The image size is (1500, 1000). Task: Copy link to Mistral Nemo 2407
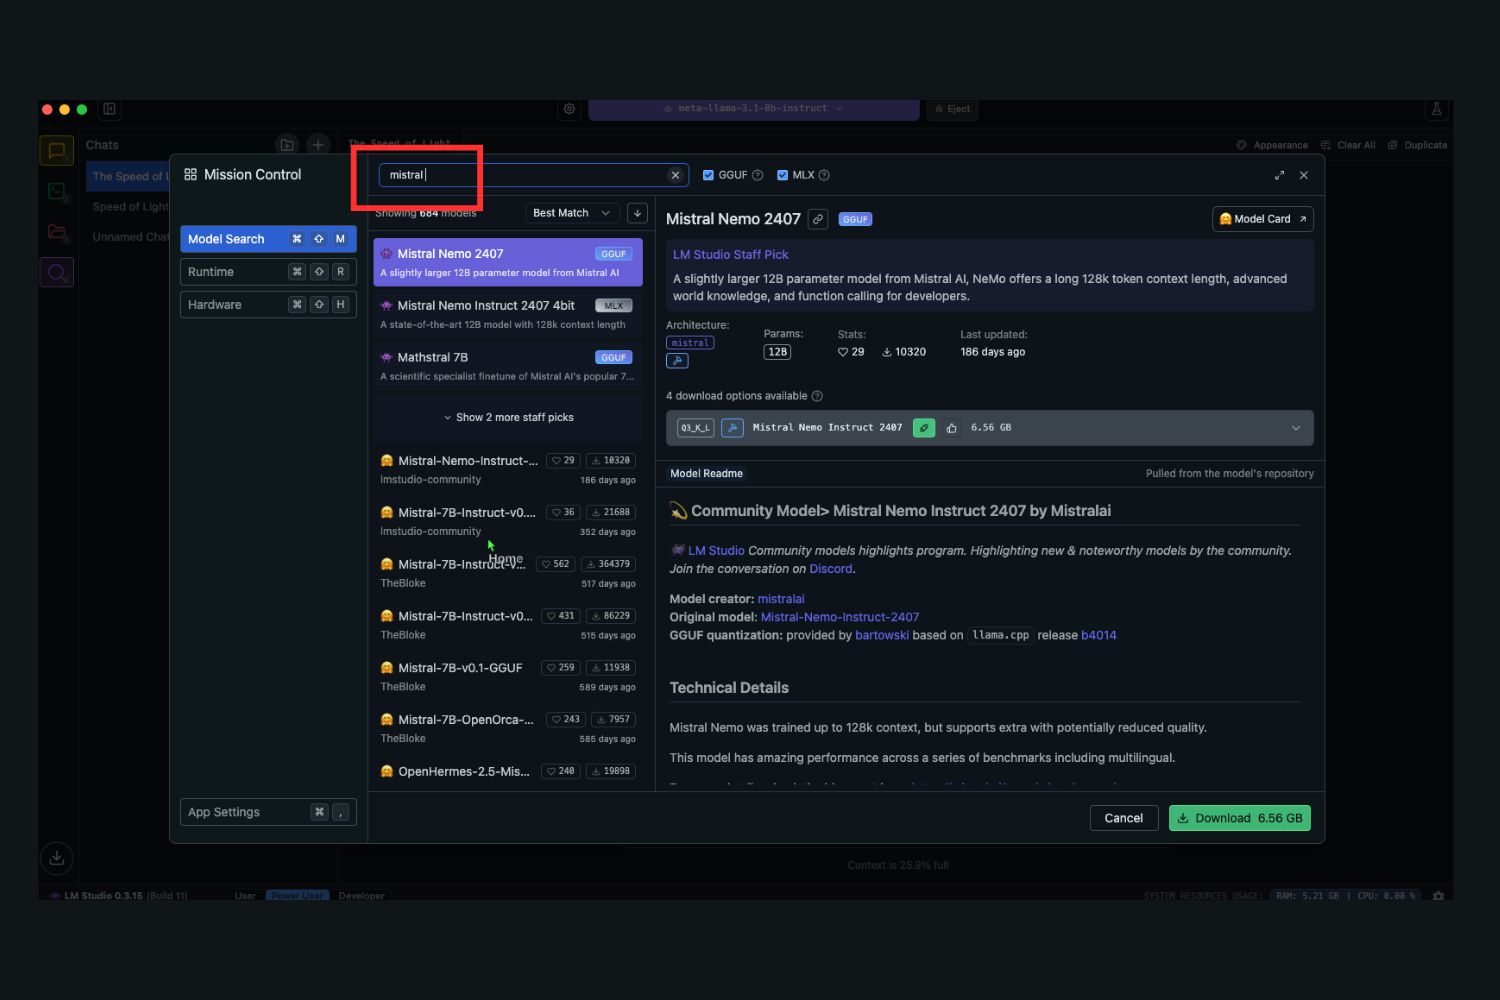(818, 219)
